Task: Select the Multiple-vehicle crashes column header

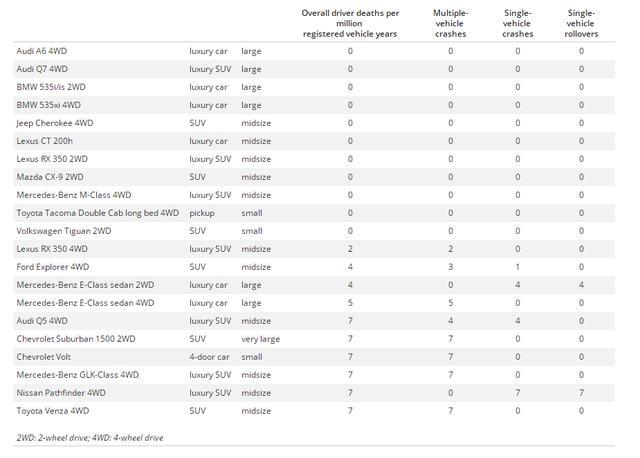Action: (450, 23)
